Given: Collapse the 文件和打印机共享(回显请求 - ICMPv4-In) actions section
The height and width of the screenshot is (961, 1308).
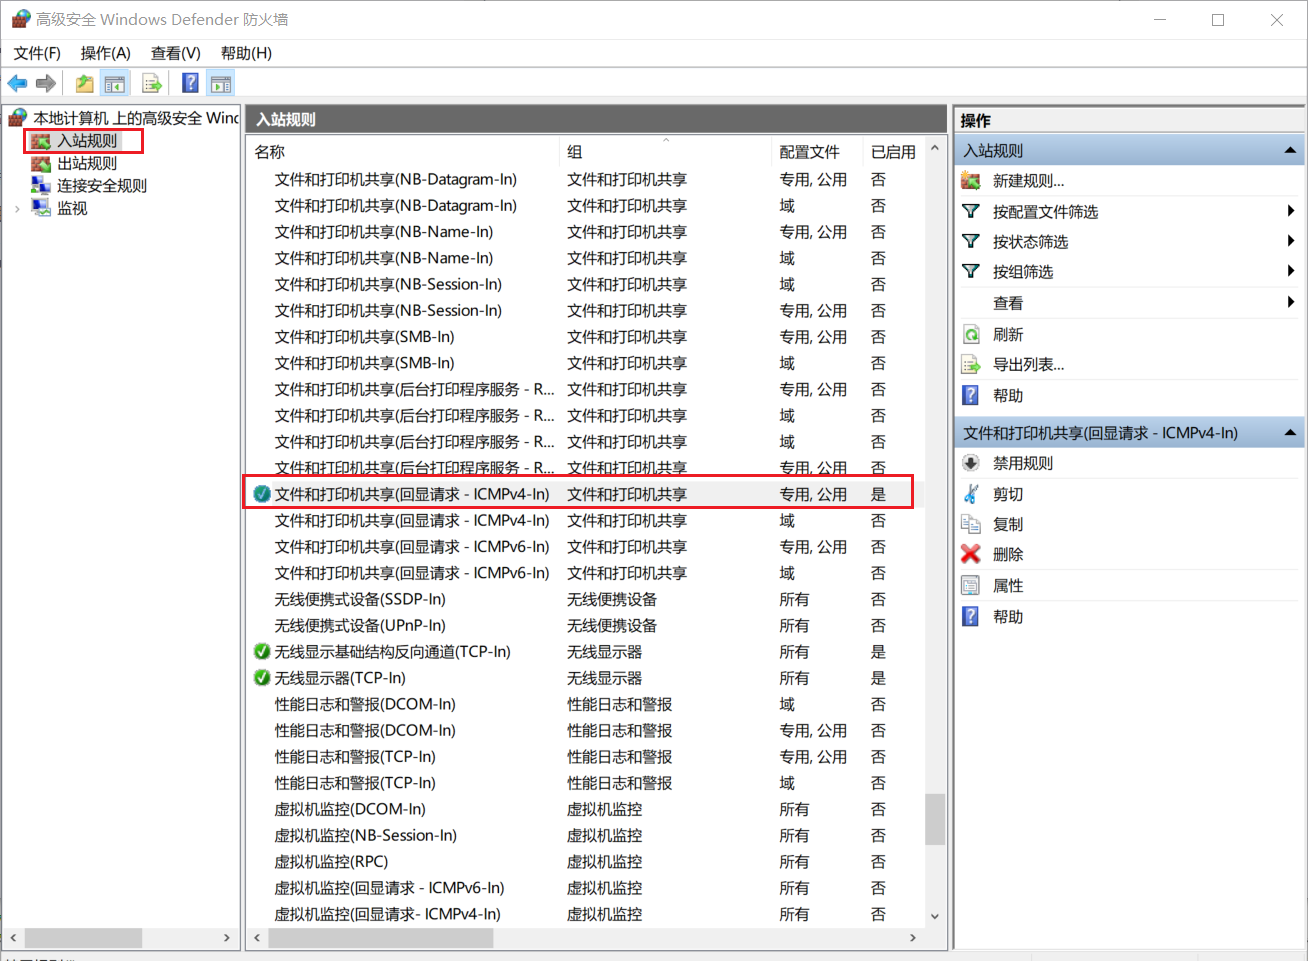Looking at the screenshot, I should [x=1290, y=433].
